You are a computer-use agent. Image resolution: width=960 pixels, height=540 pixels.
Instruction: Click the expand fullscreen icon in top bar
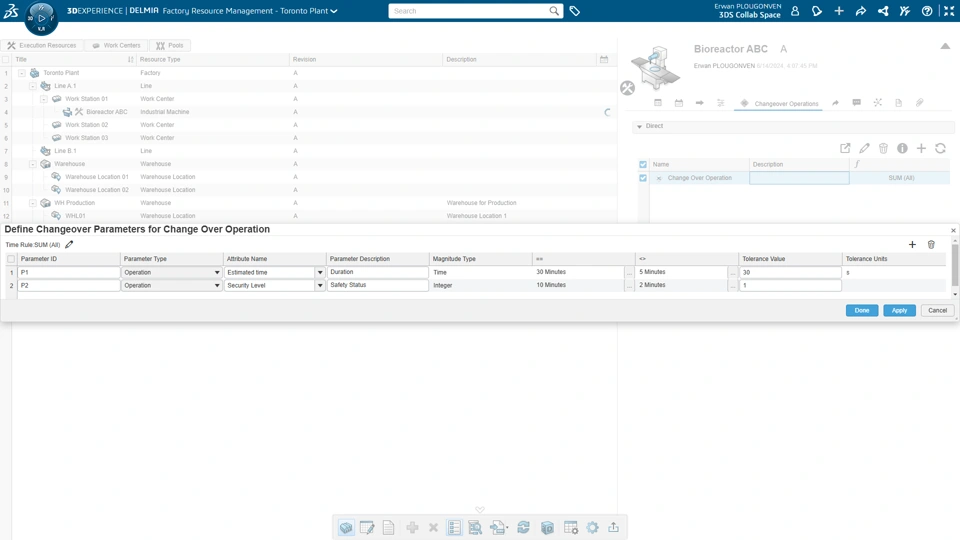tap(949, 11)
